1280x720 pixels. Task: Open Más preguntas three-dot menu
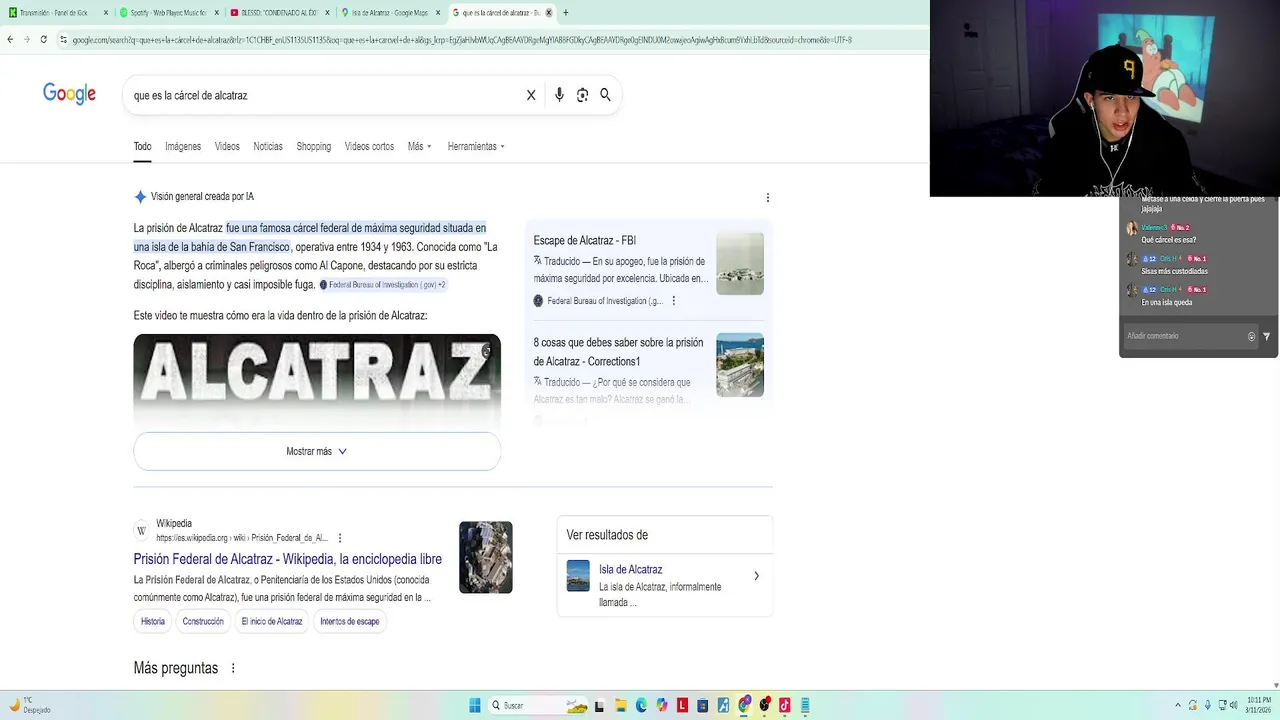[x=233, y=668]
